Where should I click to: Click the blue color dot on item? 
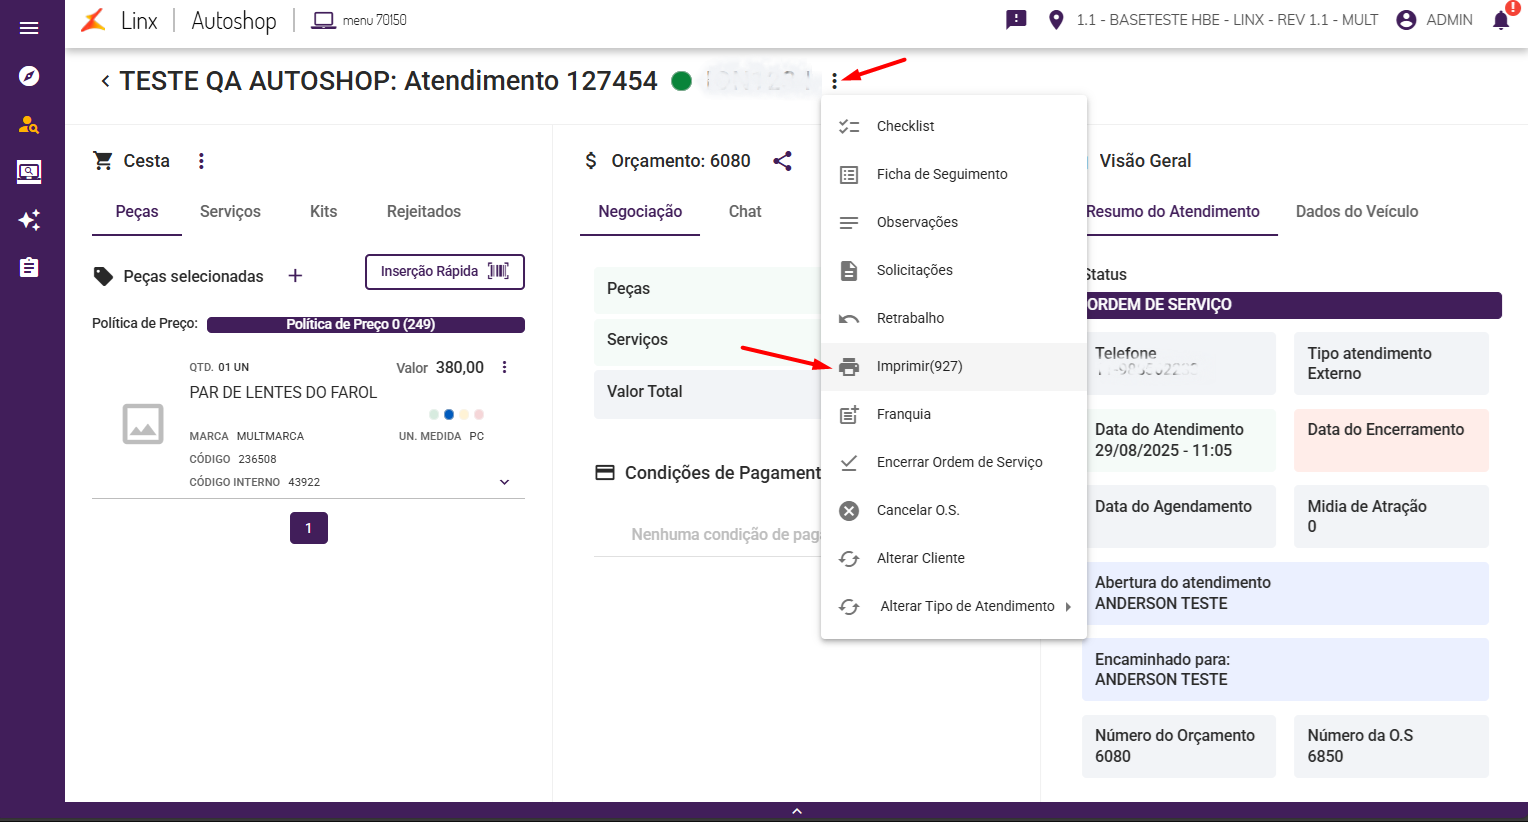[x=449, y=414]
